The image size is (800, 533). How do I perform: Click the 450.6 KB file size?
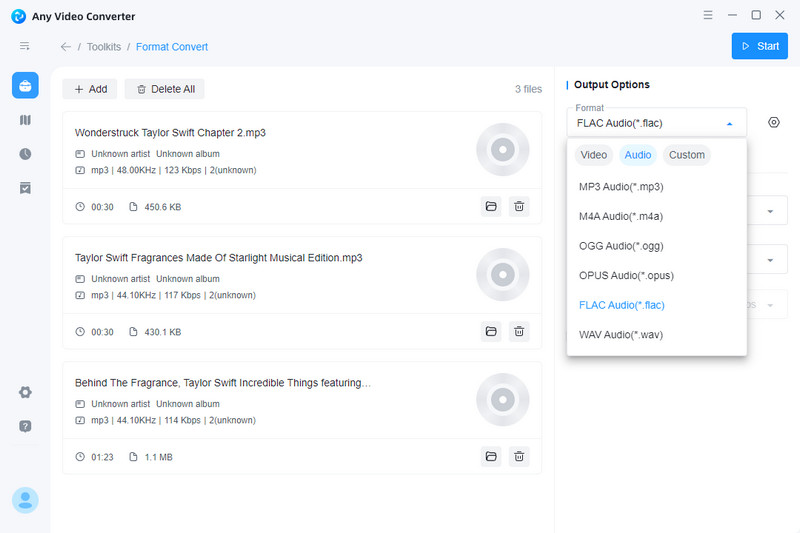click(x=162, y=207)
